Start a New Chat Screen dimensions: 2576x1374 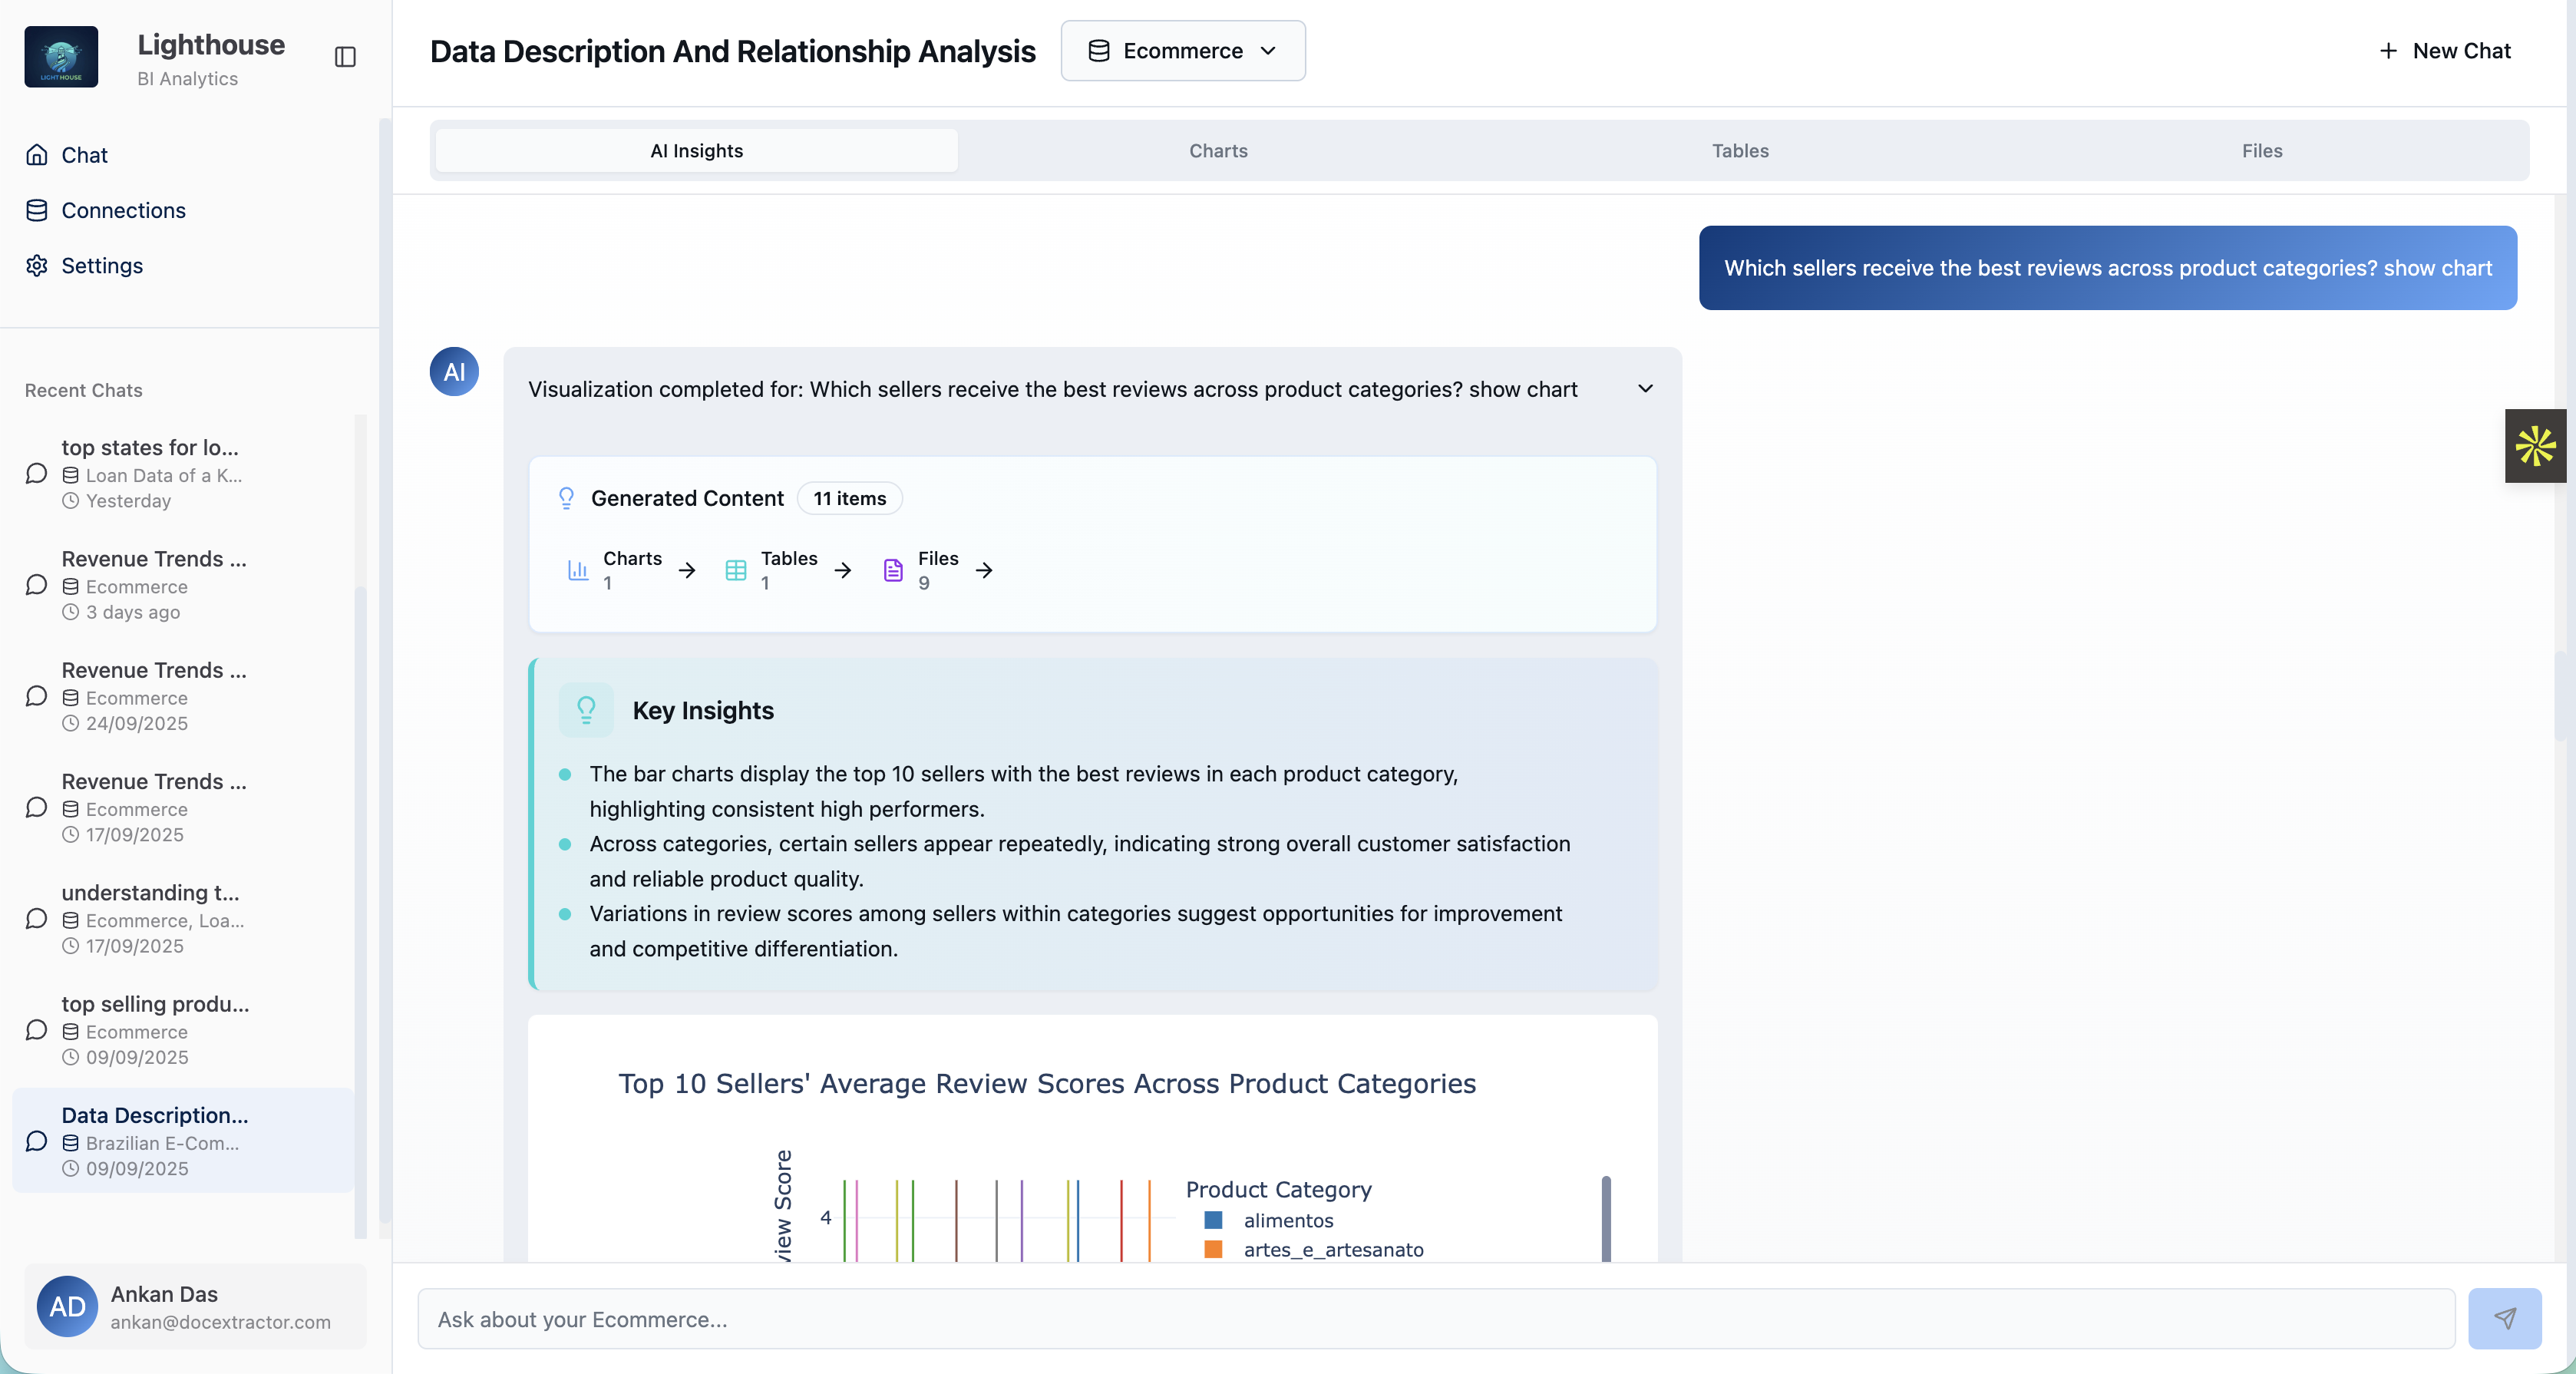click(x=2444, y=51)
